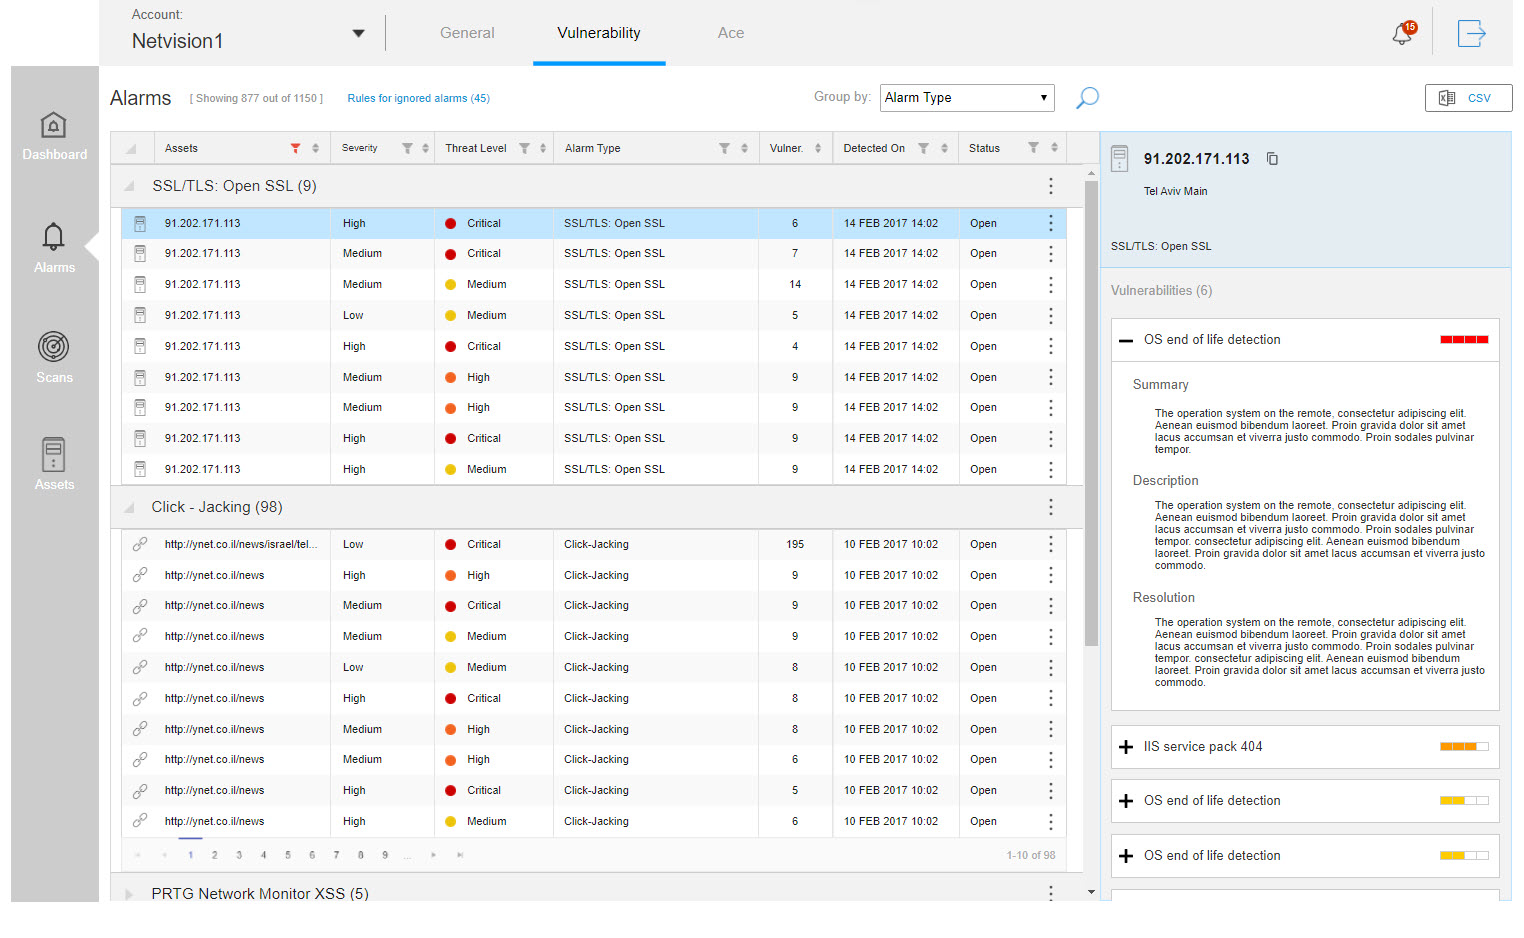Click the Threat Level column header
Viewport: 1524px width, 938px height.
click(x=476, y=148)
